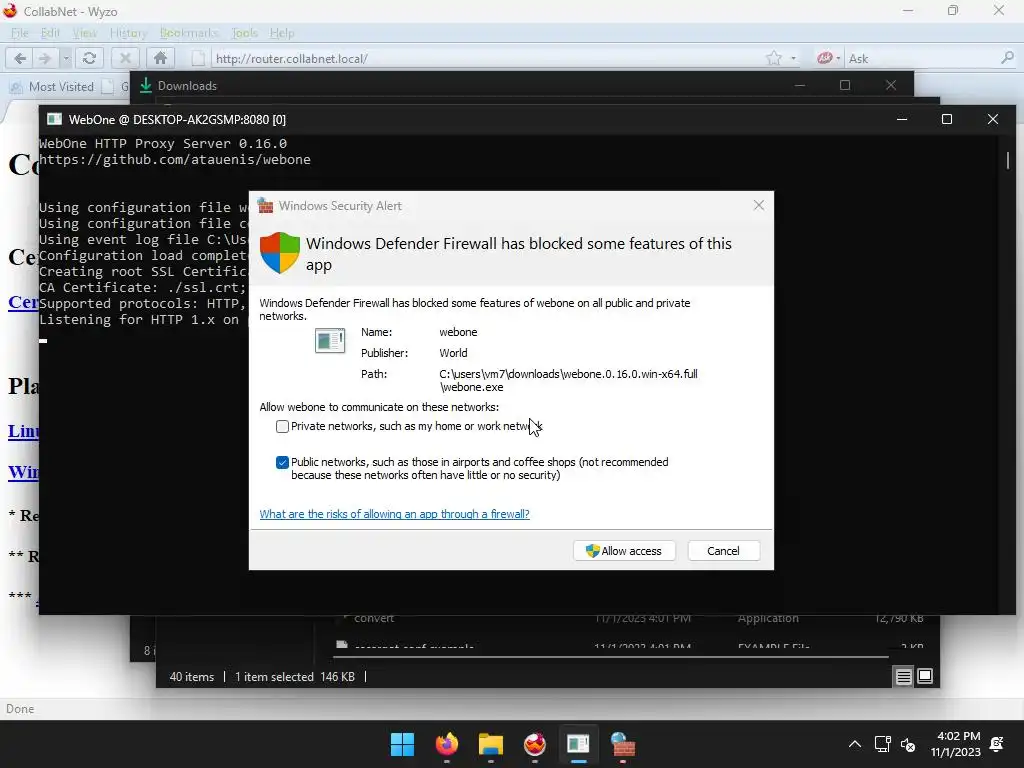
Task: Click the router.collabnet.local address bar
Action: (483, 58)
